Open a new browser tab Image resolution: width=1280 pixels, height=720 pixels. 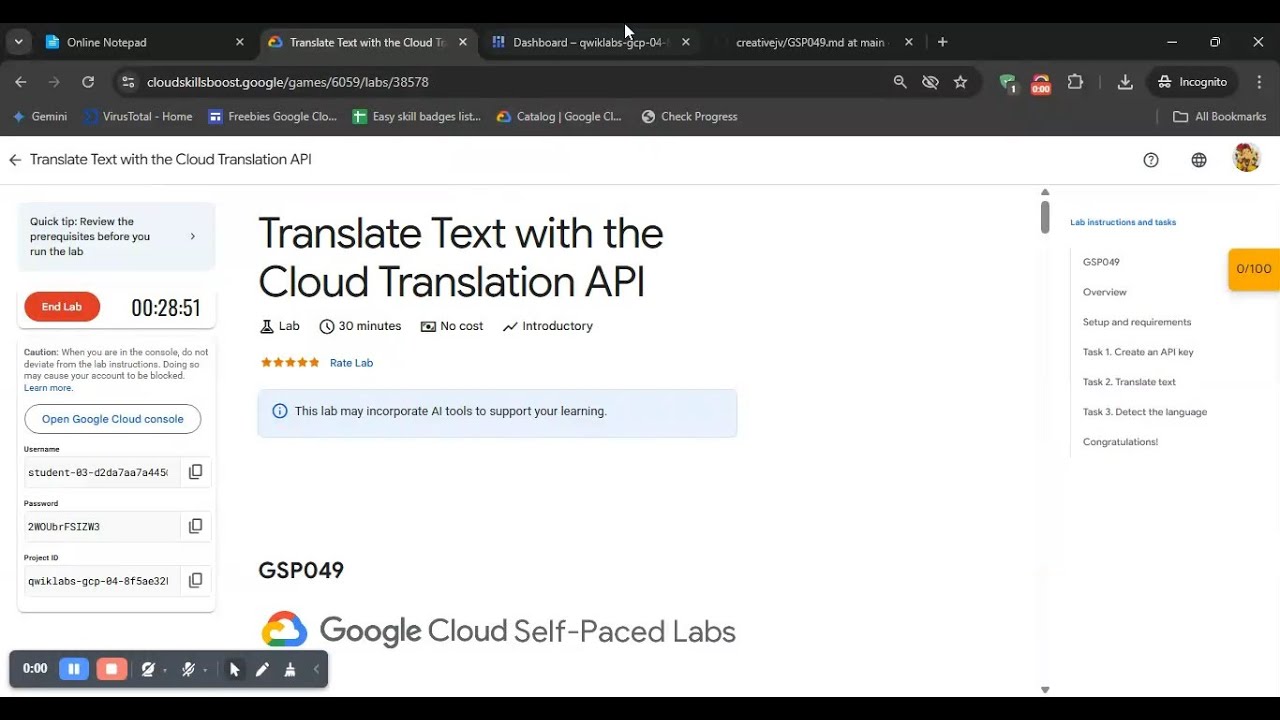click(x=942, y=42)
